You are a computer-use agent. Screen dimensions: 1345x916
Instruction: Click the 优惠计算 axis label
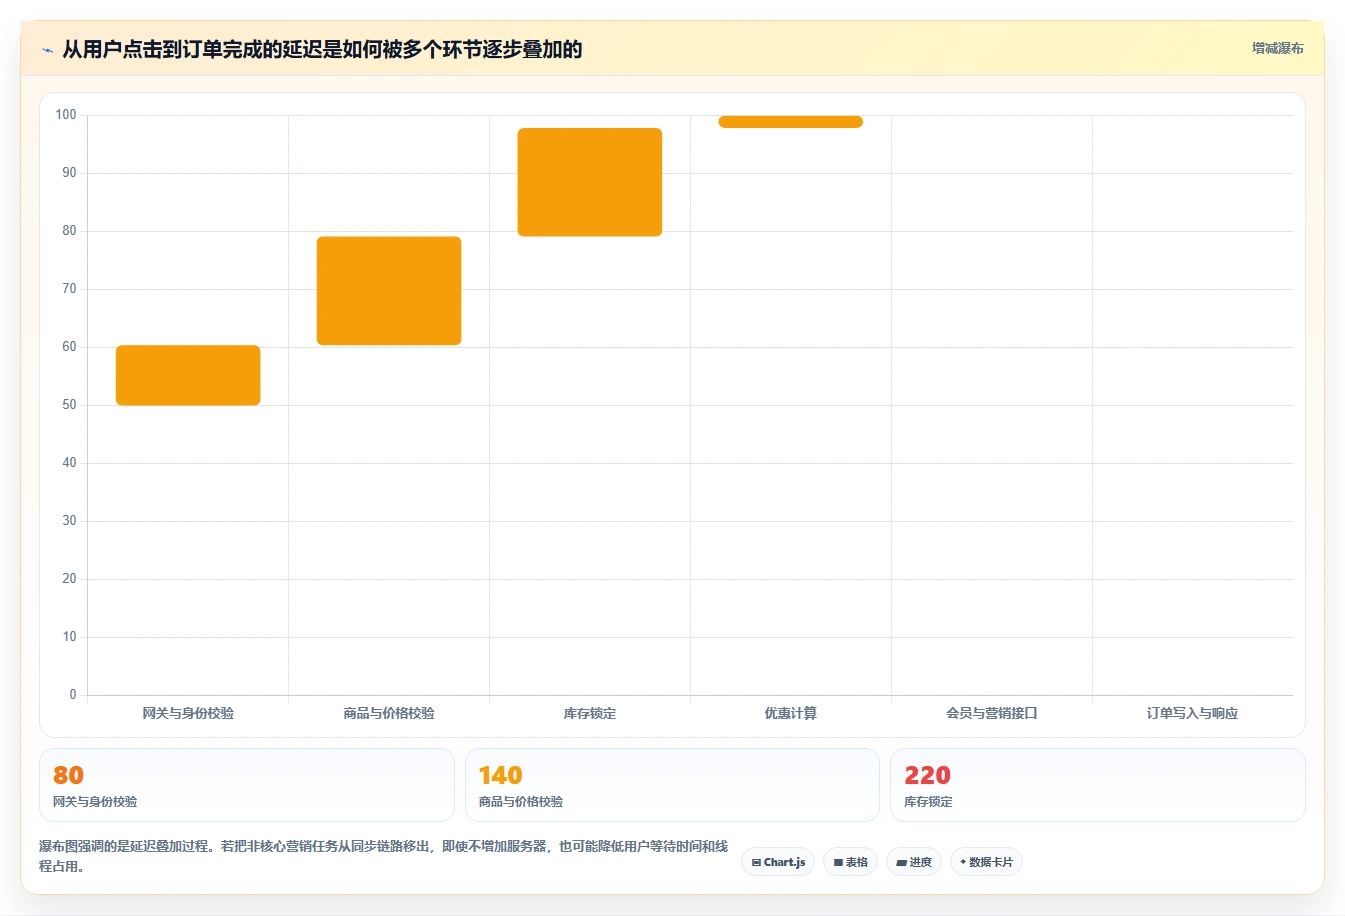click(791, 713)
